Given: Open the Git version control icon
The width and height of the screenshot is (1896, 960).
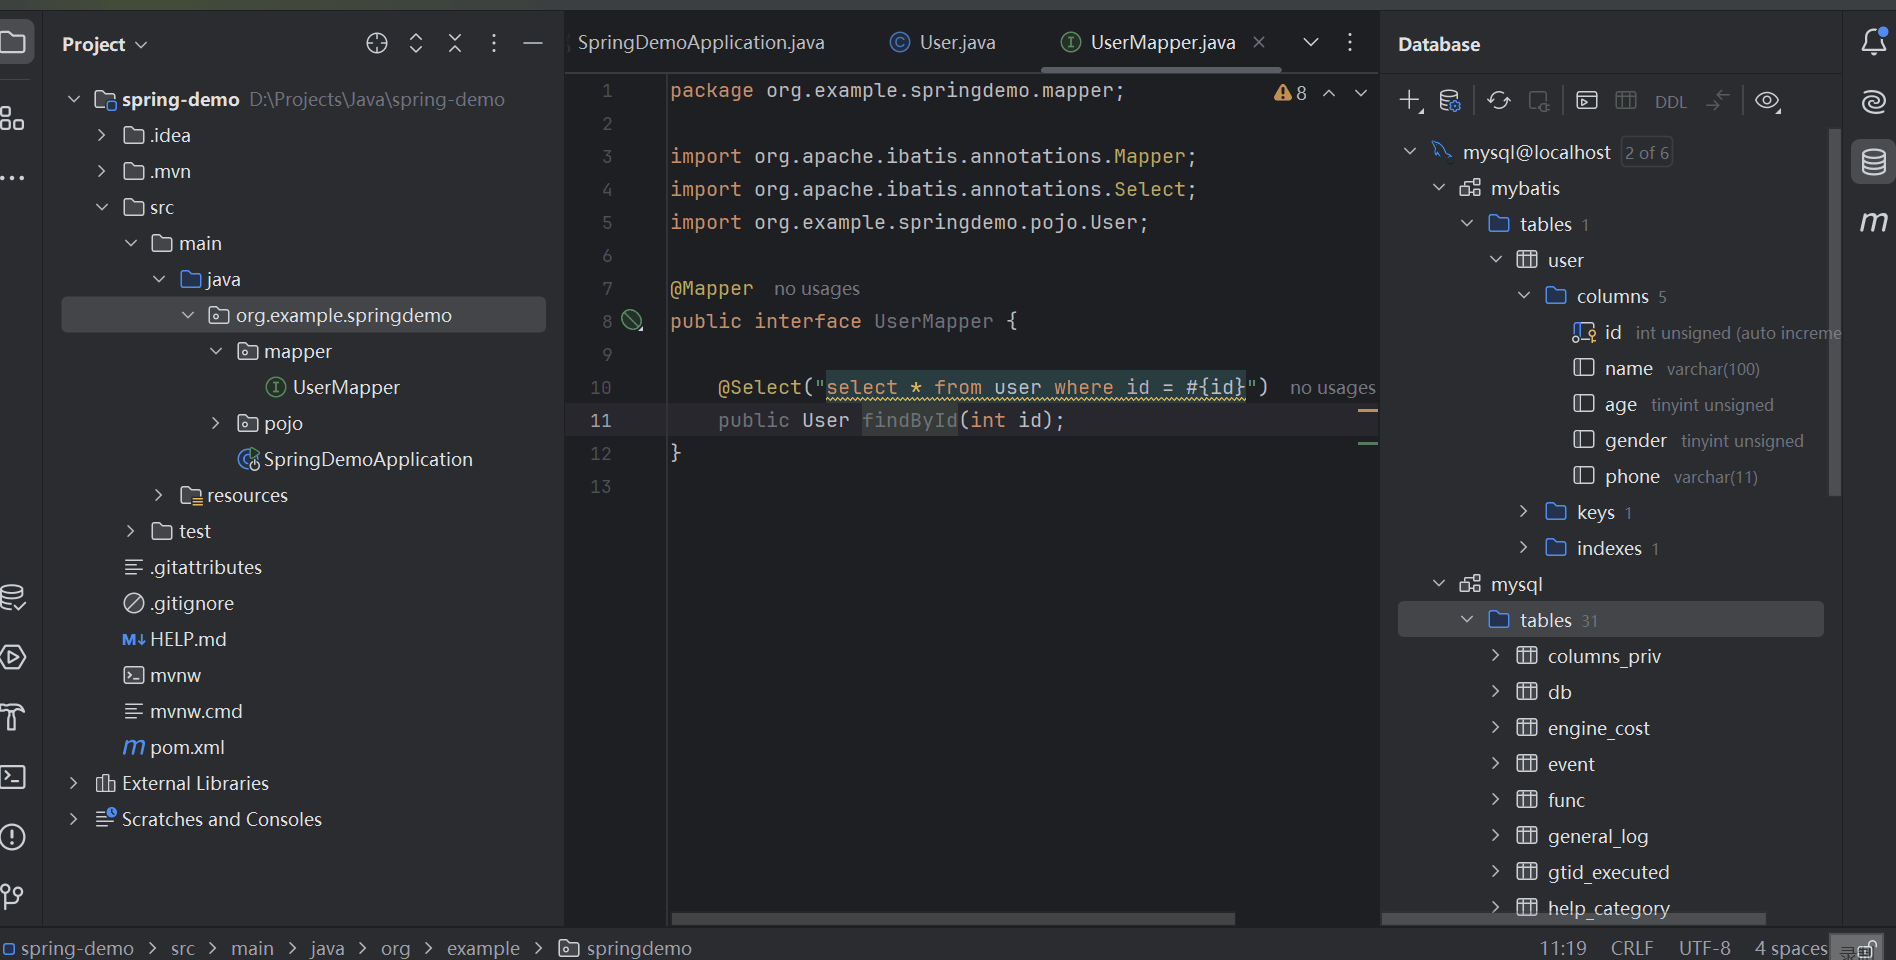Looking at the screenshot, I should (12, 897).
